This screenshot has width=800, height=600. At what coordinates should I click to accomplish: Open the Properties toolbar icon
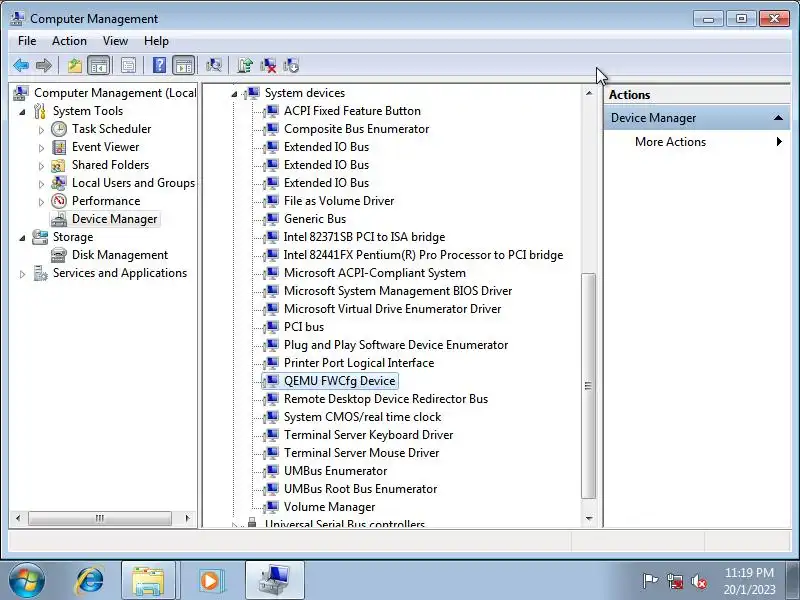[128, 65]
